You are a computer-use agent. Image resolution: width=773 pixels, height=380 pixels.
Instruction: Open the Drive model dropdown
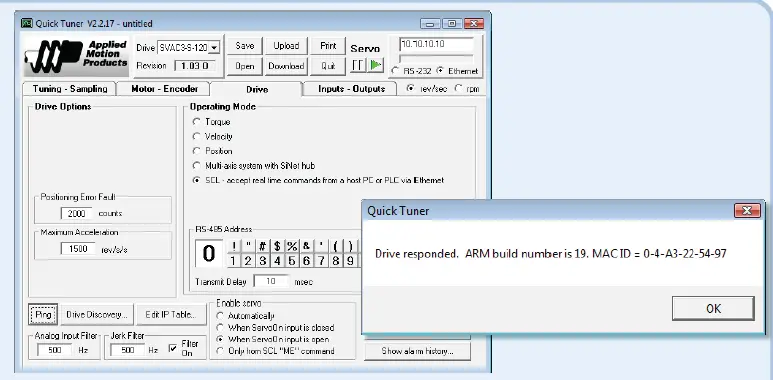214,48
